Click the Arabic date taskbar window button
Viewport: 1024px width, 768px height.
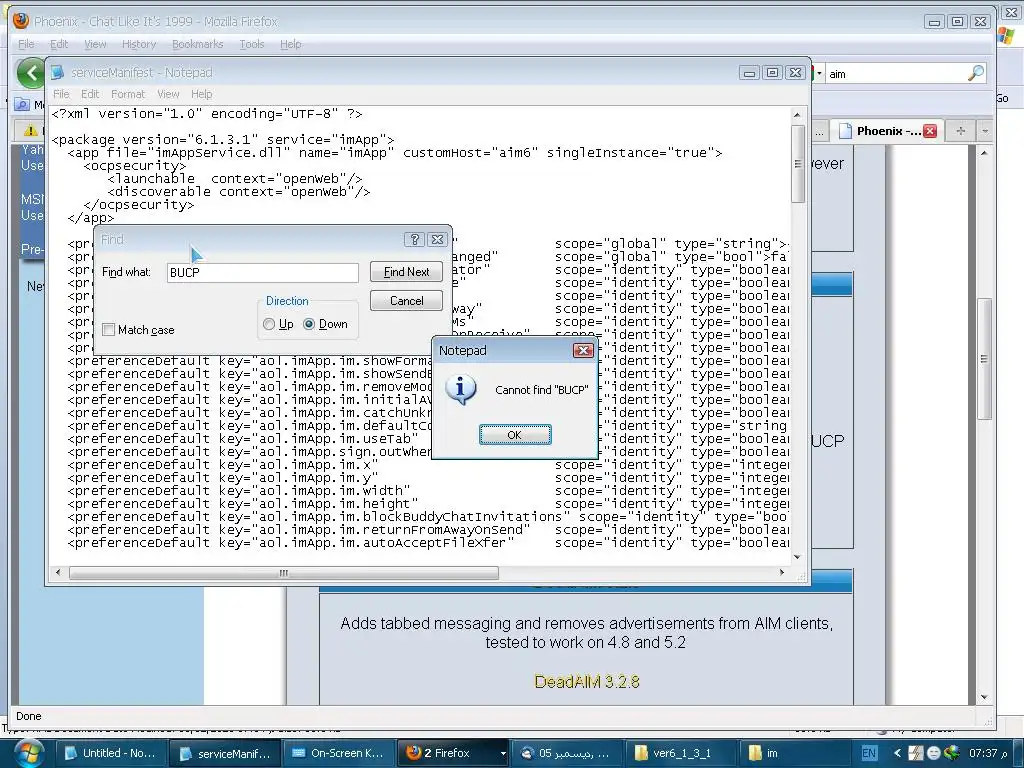point(566,753)
